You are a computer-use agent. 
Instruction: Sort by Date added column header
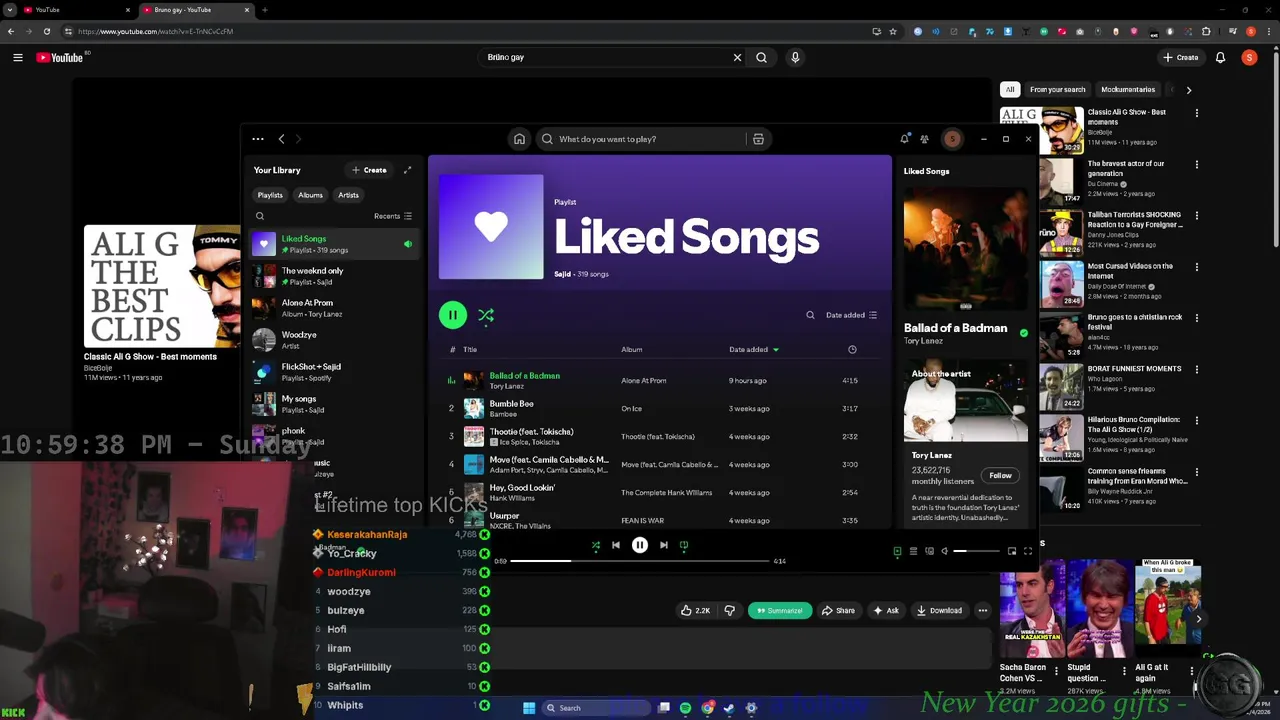click(x=753, y=349)
